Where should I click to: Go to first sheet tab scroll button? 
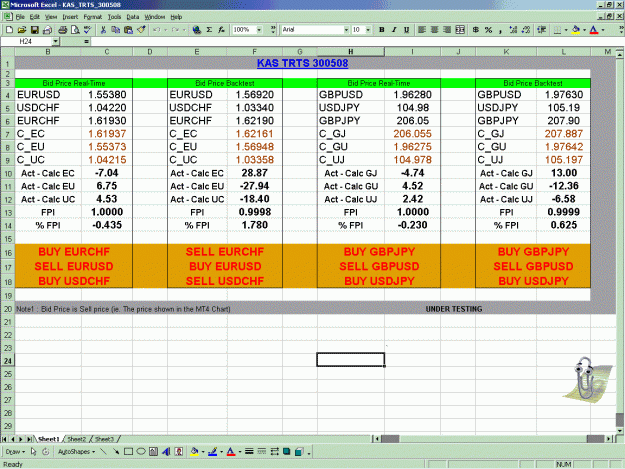[x=4, y=439]
